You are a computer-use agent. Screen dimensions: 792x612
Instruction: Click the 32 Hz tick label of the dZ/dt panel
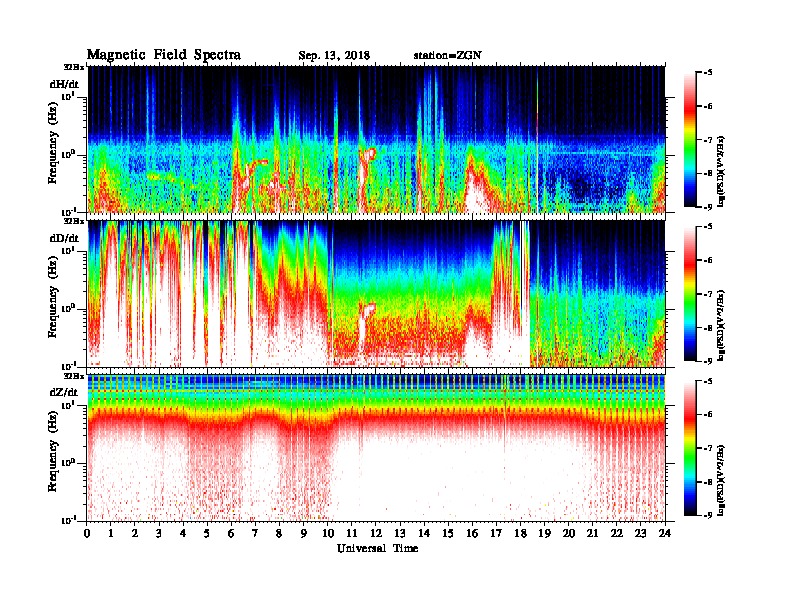point(74,376)
